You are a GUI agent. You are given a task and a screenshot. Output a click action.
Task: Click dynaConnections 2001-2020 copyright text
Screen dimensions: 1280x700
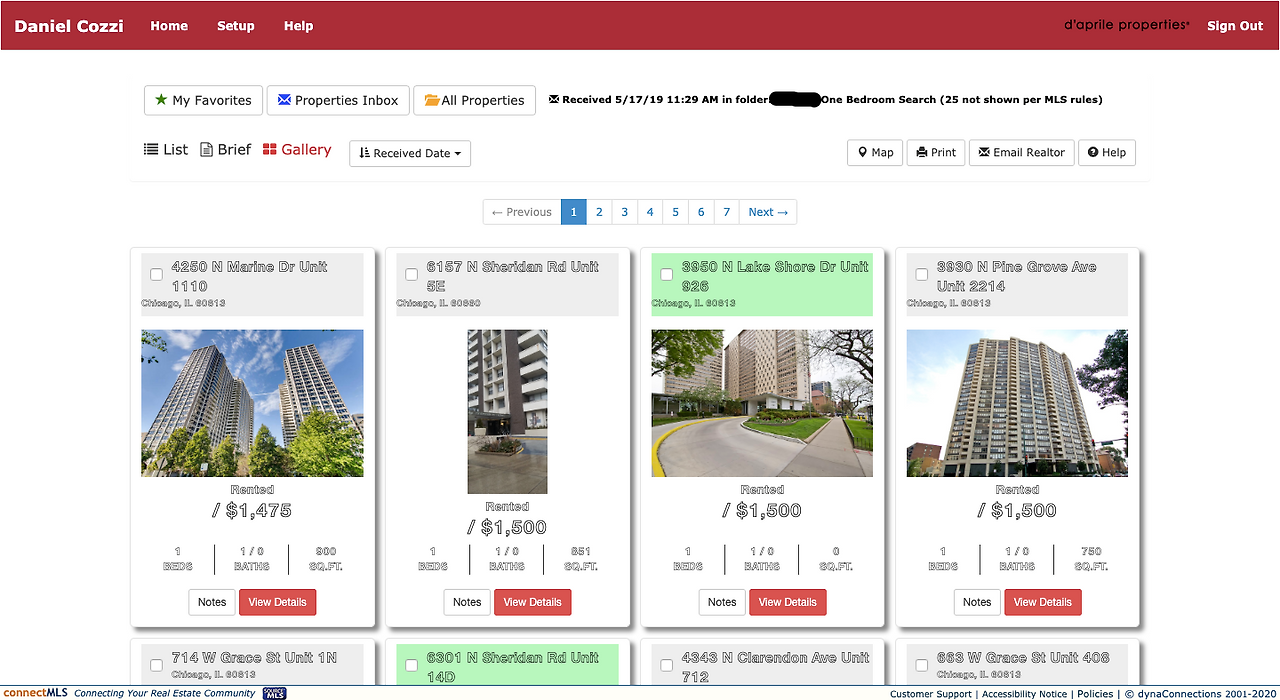pyautogui.click(x=1200, y=694)
